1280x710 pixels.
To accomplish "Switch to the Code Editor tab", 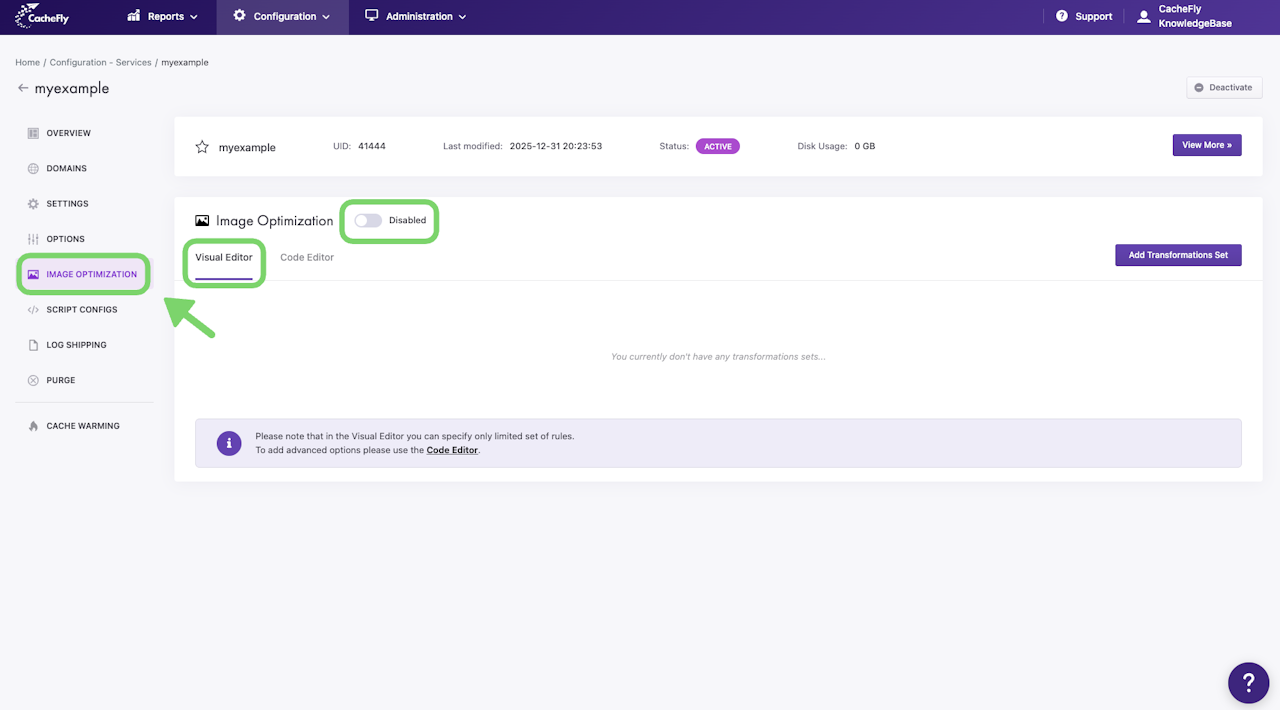I will click(307, 258).
